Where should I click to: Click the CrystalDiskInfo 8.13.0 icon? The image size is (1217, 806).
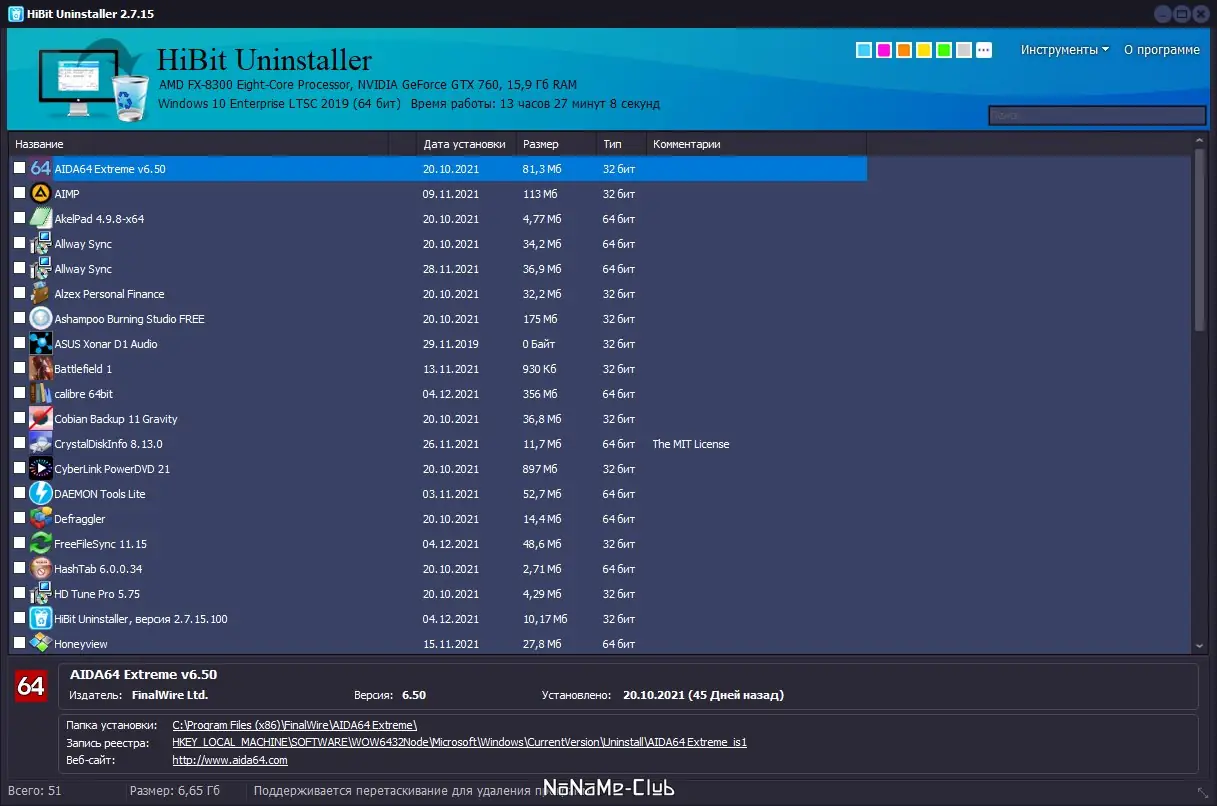tap(40, 443)
